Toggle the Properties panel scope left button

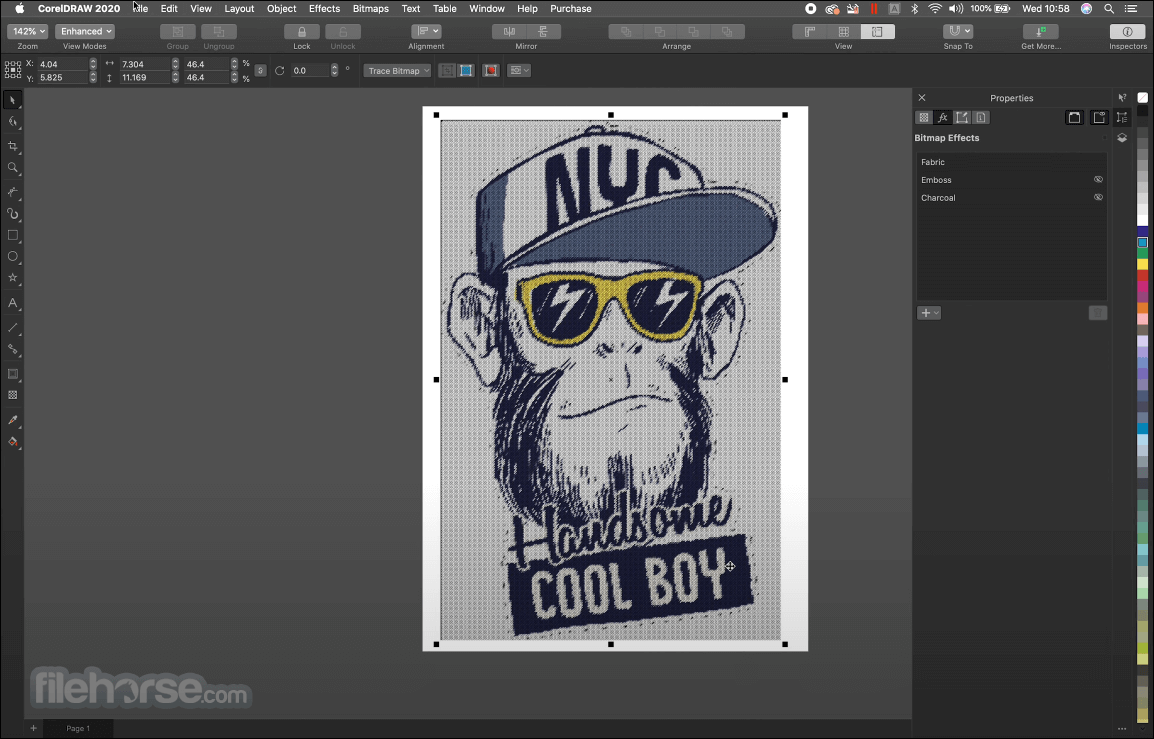[x=1075, y=118]
